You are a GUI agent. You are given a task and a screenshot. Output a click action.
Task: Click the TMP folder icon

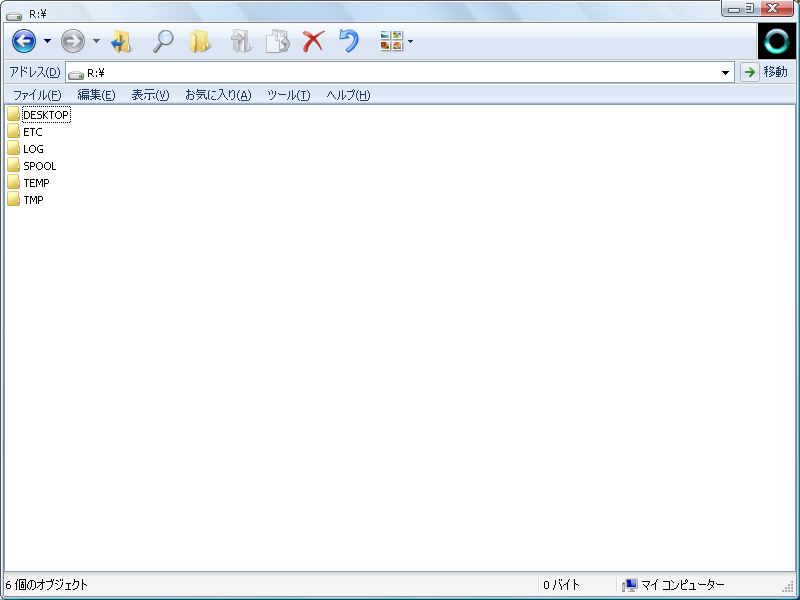click(x=14, y=199)
